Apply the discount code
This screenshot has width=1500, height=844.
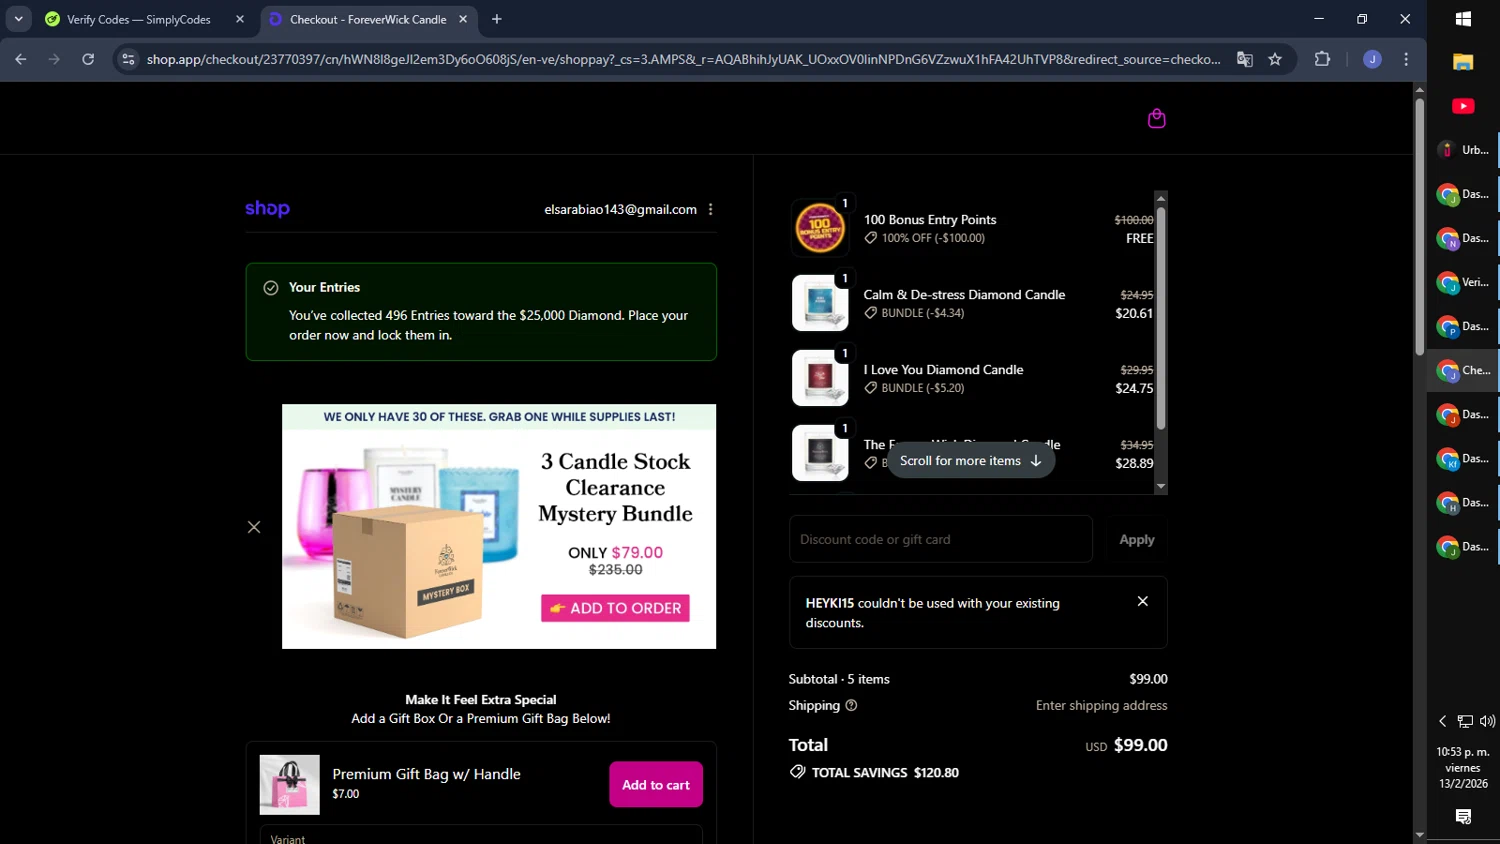(1136, 539)
